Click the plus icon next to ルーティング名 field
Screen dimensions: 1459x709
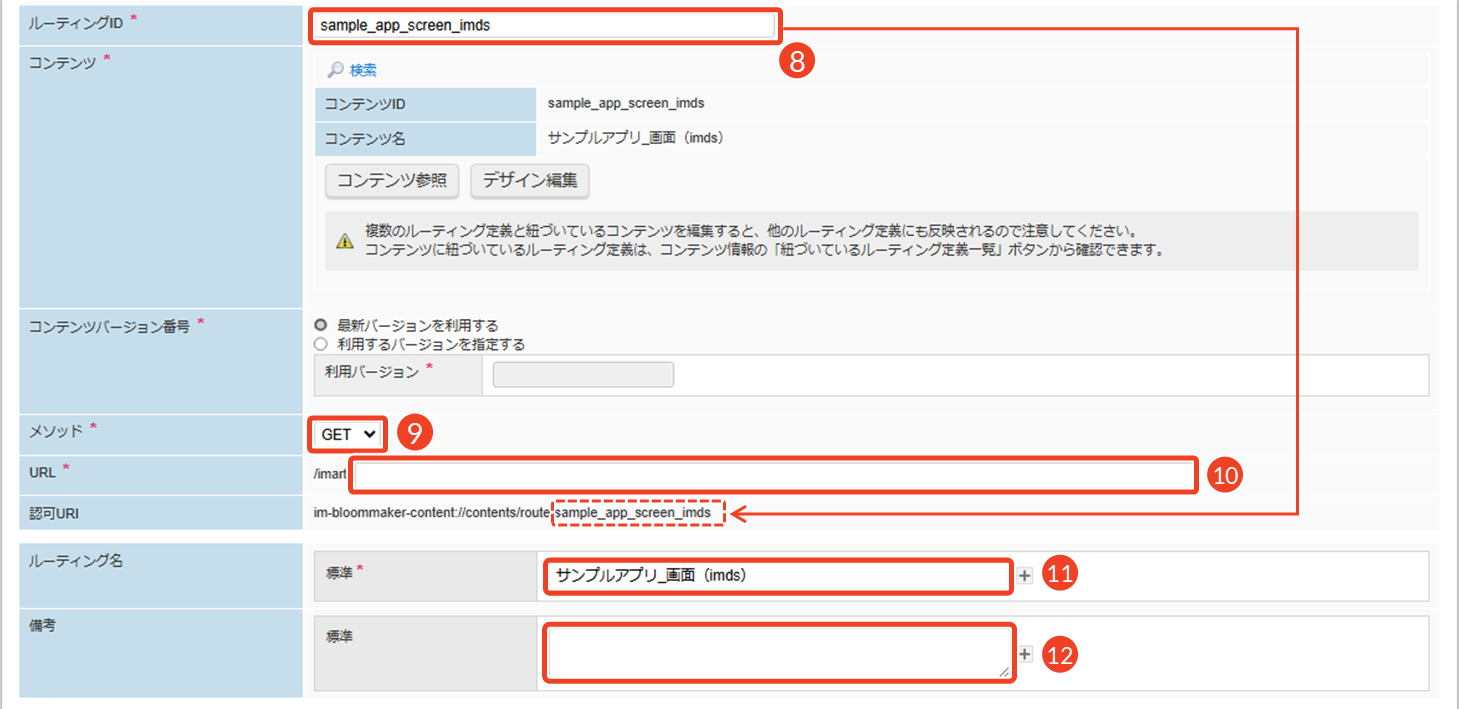(1025, 576)
